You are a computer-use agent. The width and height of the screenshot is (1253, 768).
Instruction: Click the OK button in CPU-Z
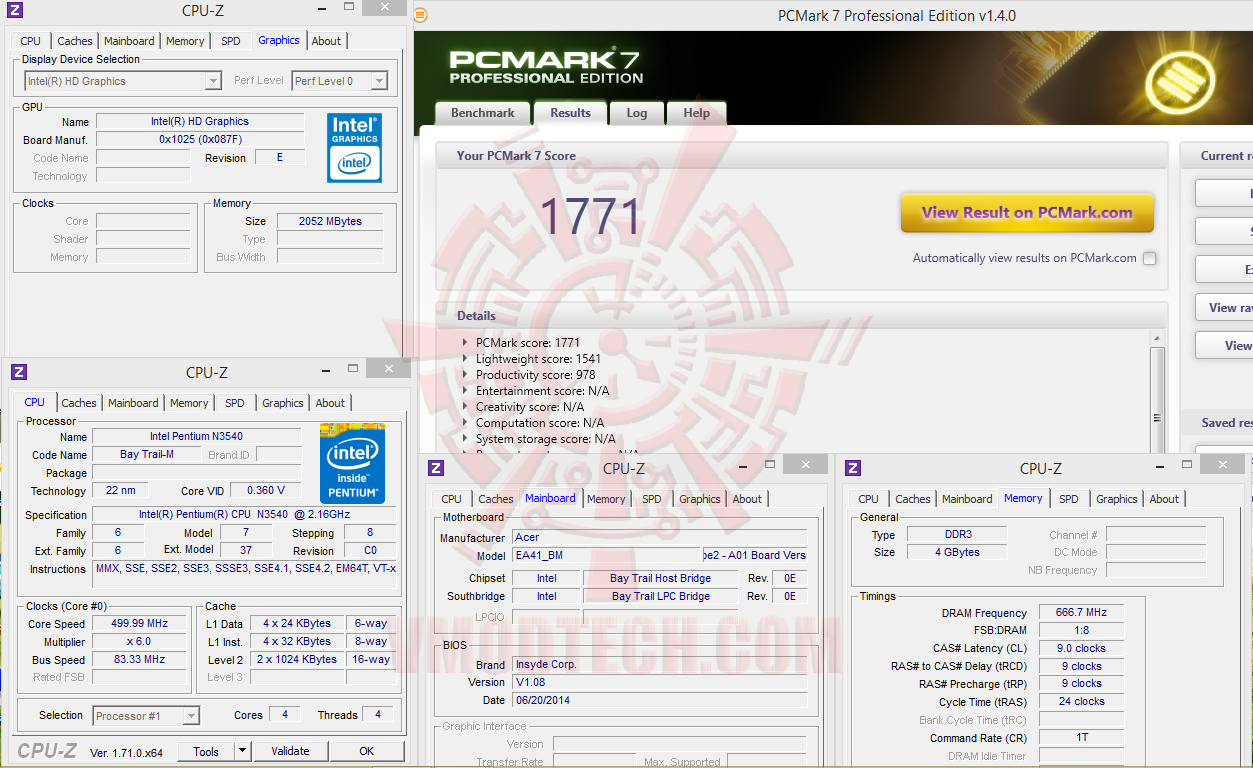tap(367, 751)
